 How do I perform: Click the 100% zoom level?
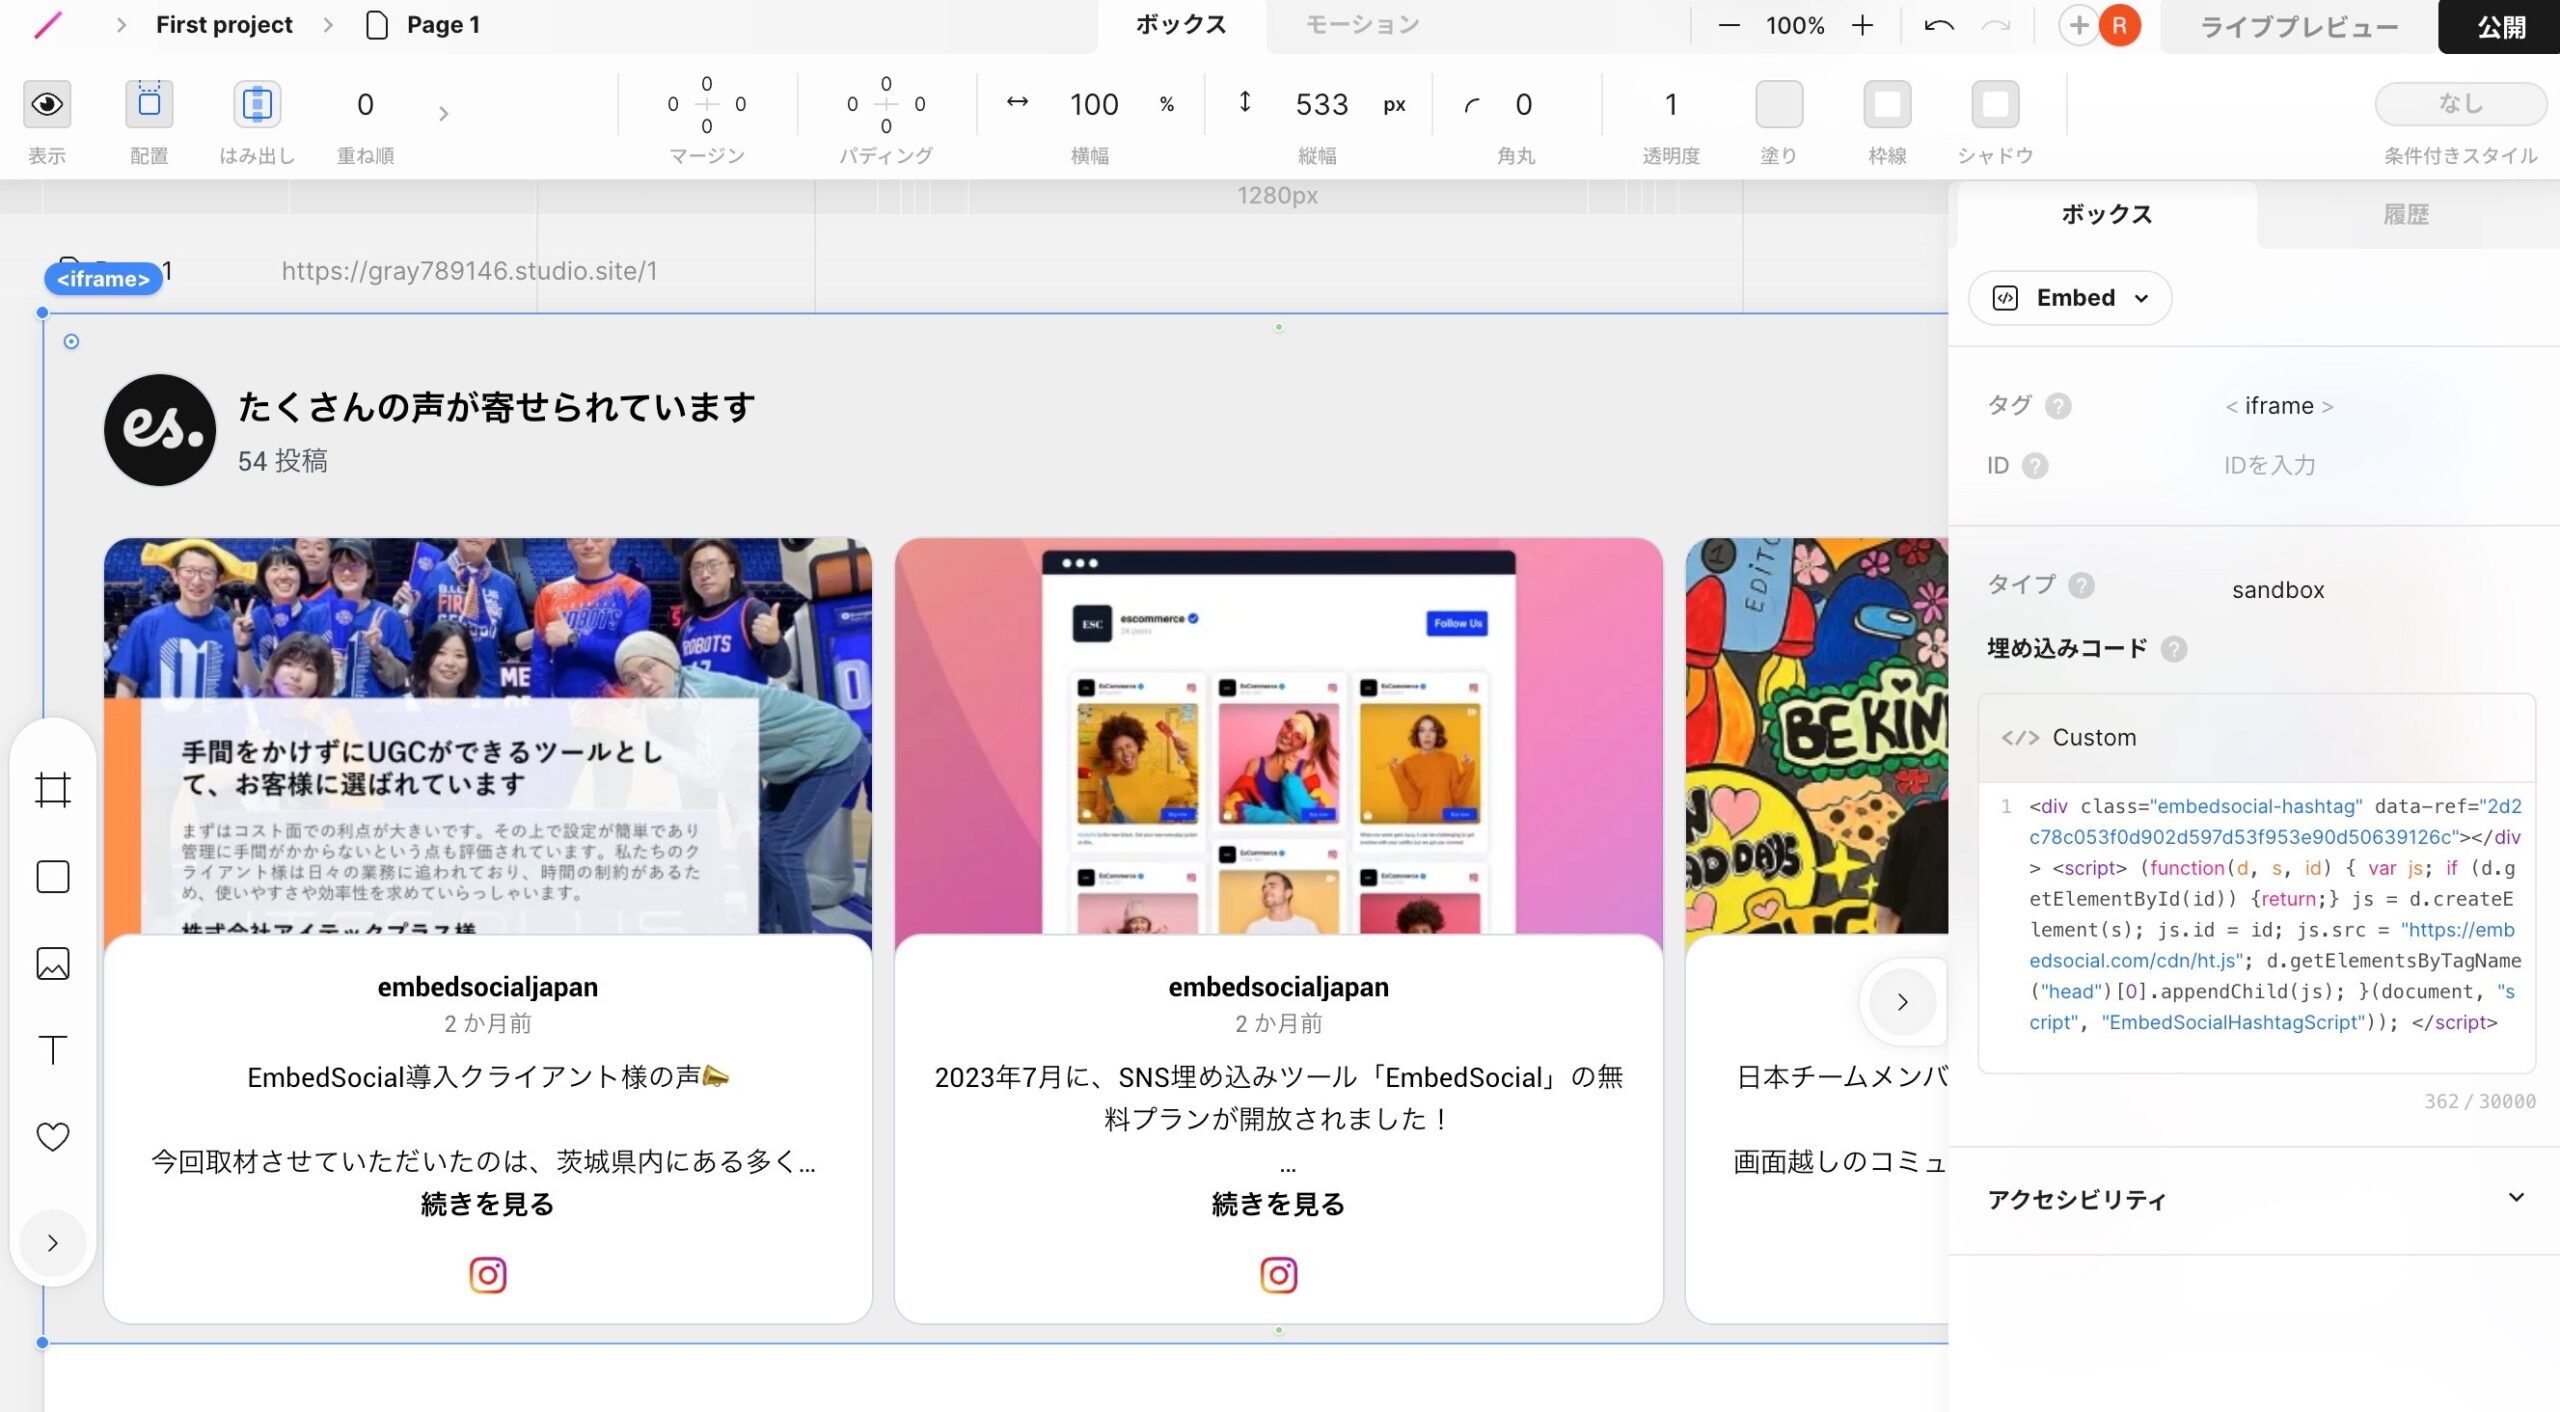point(1795,26)
